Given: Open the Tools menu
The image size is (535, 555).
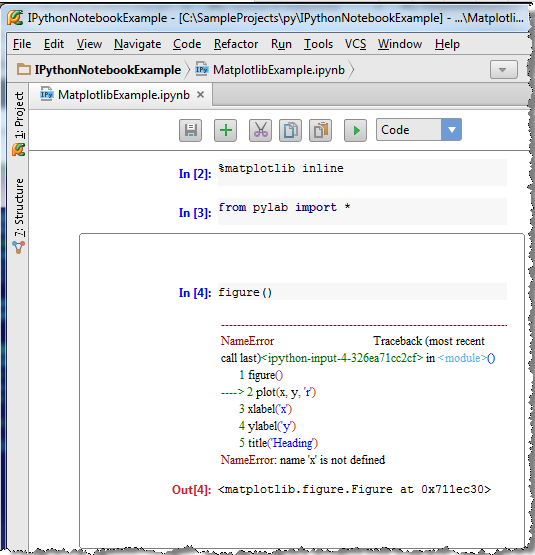Looking at the screenshot, I should point(318,44).
